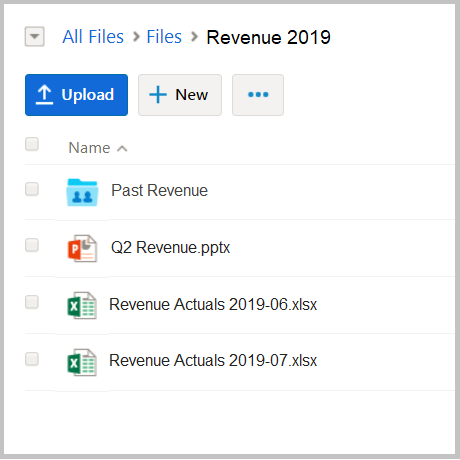Viewport: 460px width, 460px height.
Task: Upload a file with the Upload button
Action: click(76, 95)
